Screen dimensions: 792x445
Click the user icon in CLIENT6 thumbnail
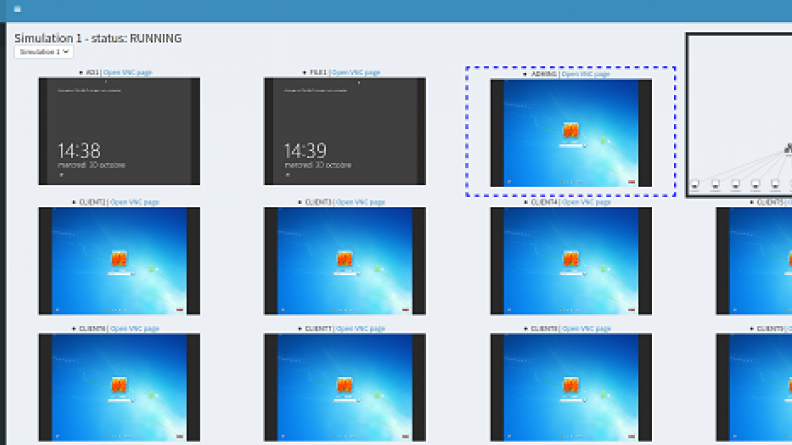click(x=119, y=385)
